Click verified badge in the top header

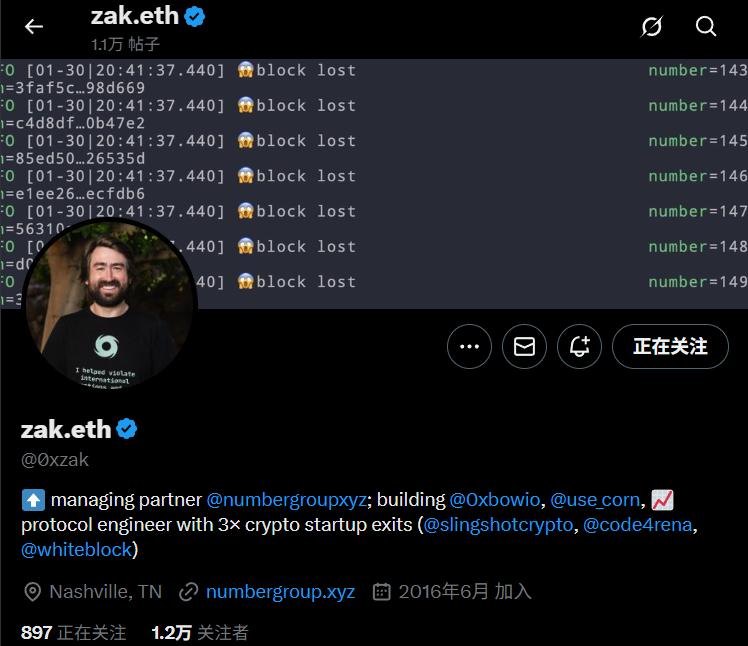[195, 17]
